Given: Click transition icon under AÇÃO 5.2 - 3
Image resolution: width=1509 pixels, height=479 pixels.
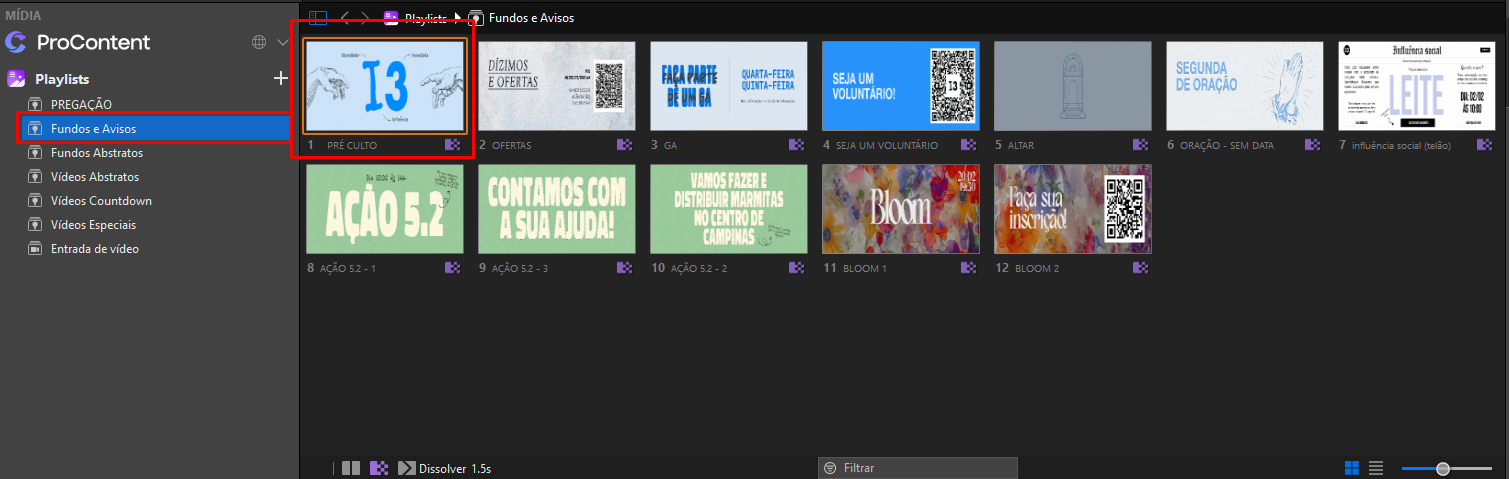Looking at the screenshot, I should pyautogui.click(x=625, y=268).
